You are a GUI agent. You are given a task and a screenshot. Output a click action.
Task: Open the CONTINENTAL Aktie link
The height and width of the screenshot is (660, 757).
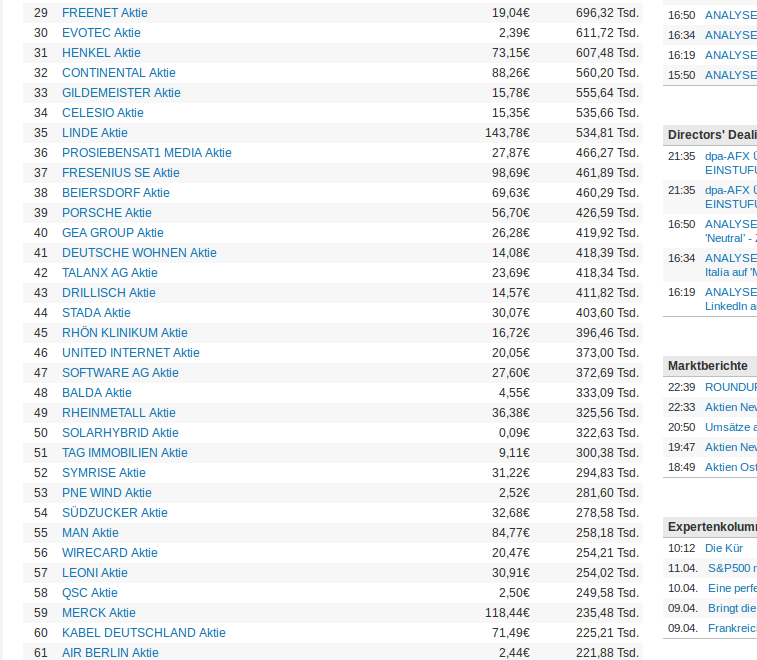(119, 73)
